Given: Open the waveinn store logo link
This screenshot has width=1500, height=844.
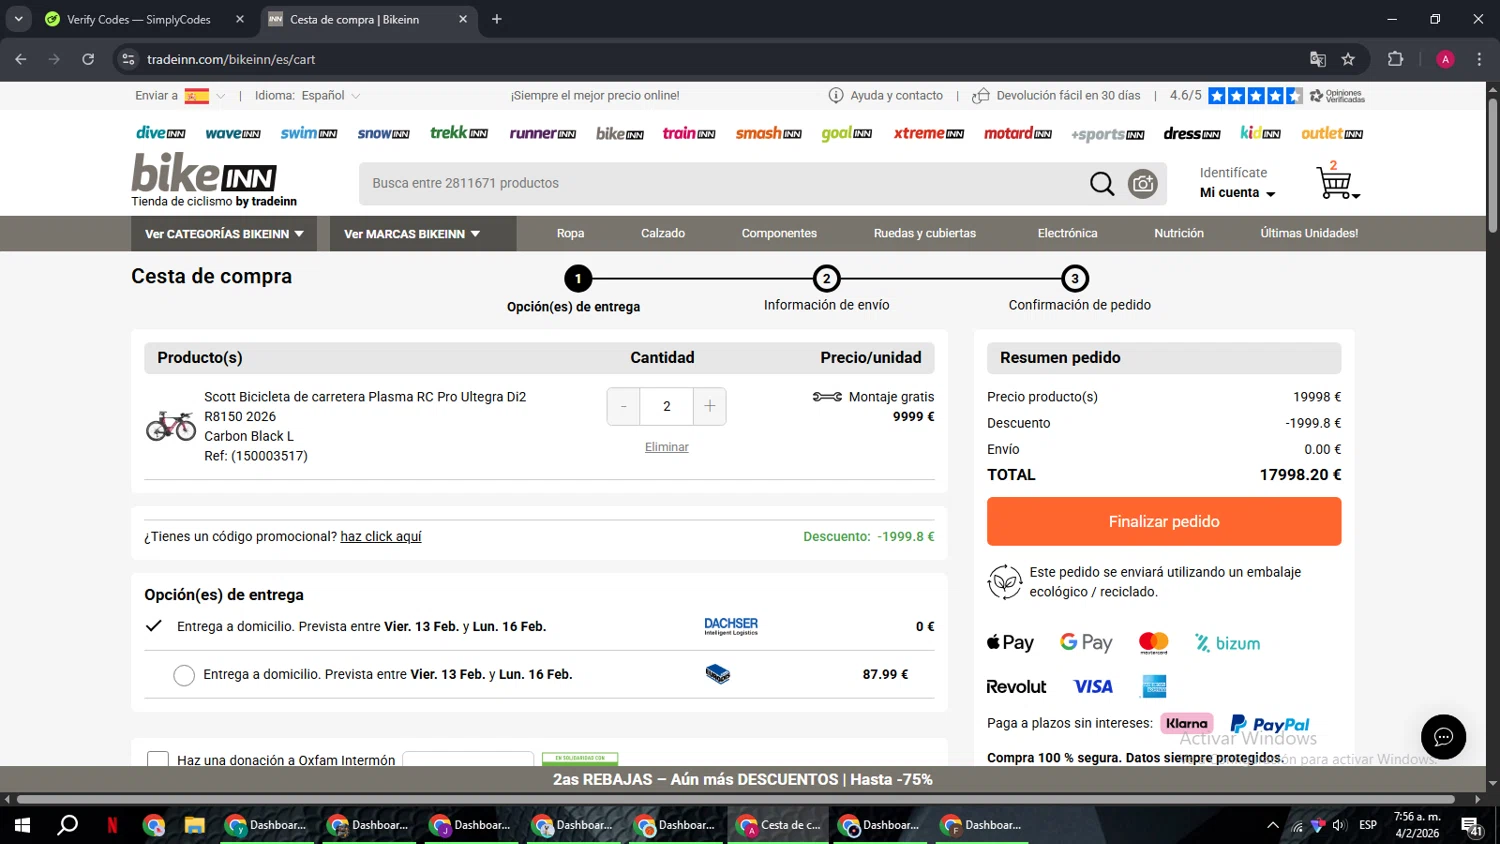Looking at the screenshot, I should tap(233, 133).
